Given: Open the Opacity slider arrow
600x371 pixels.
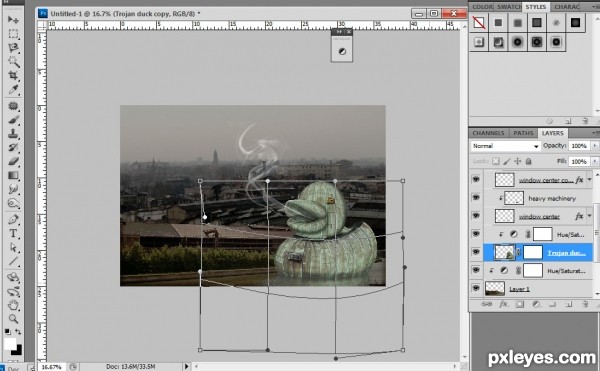Looking at the screenshot, I should coord(595,146).
